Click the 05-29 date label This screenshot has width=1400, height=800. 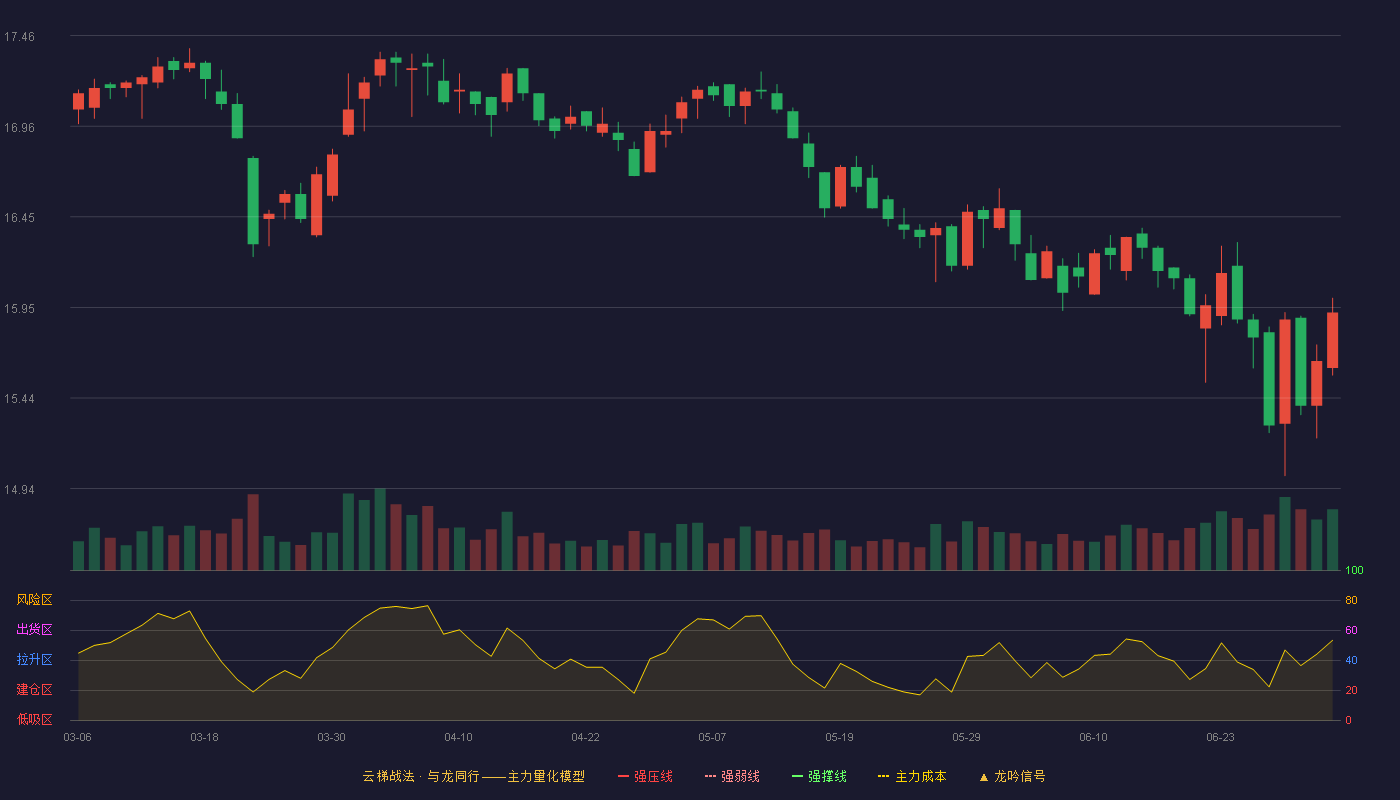(x=967, y=737)
